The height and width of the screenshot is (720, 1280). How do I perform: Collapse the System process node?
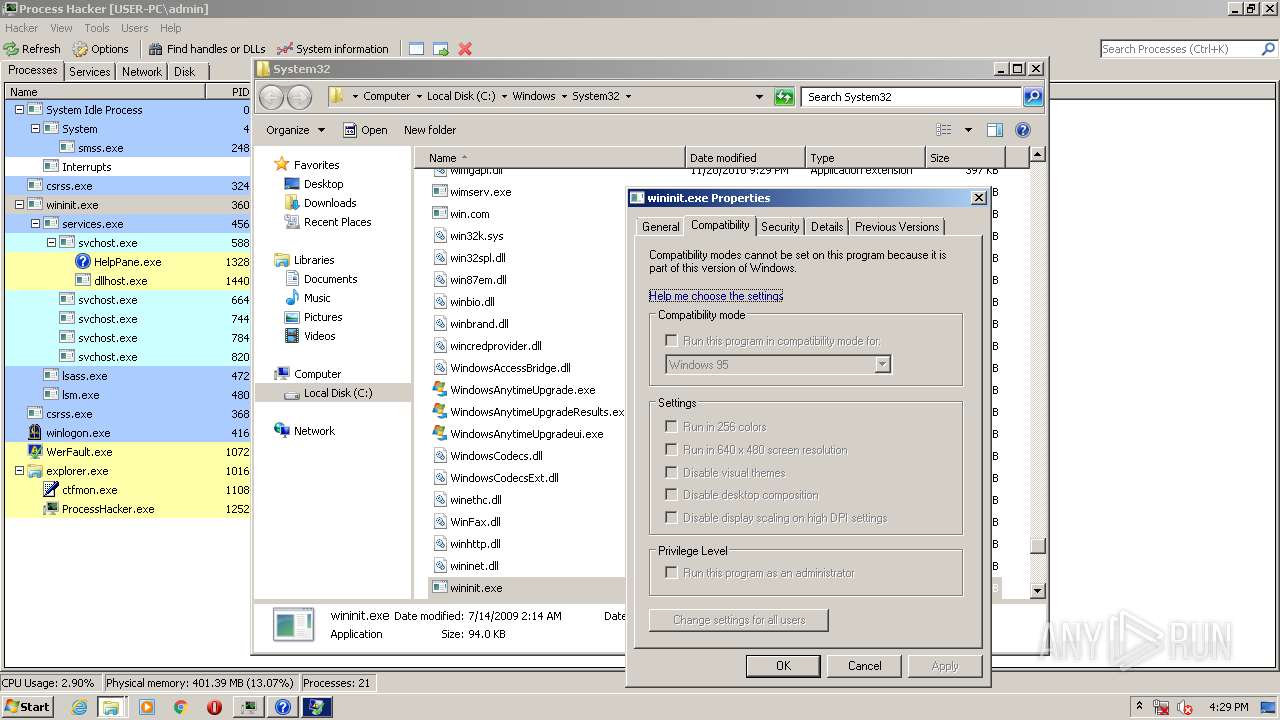point(35,129)
